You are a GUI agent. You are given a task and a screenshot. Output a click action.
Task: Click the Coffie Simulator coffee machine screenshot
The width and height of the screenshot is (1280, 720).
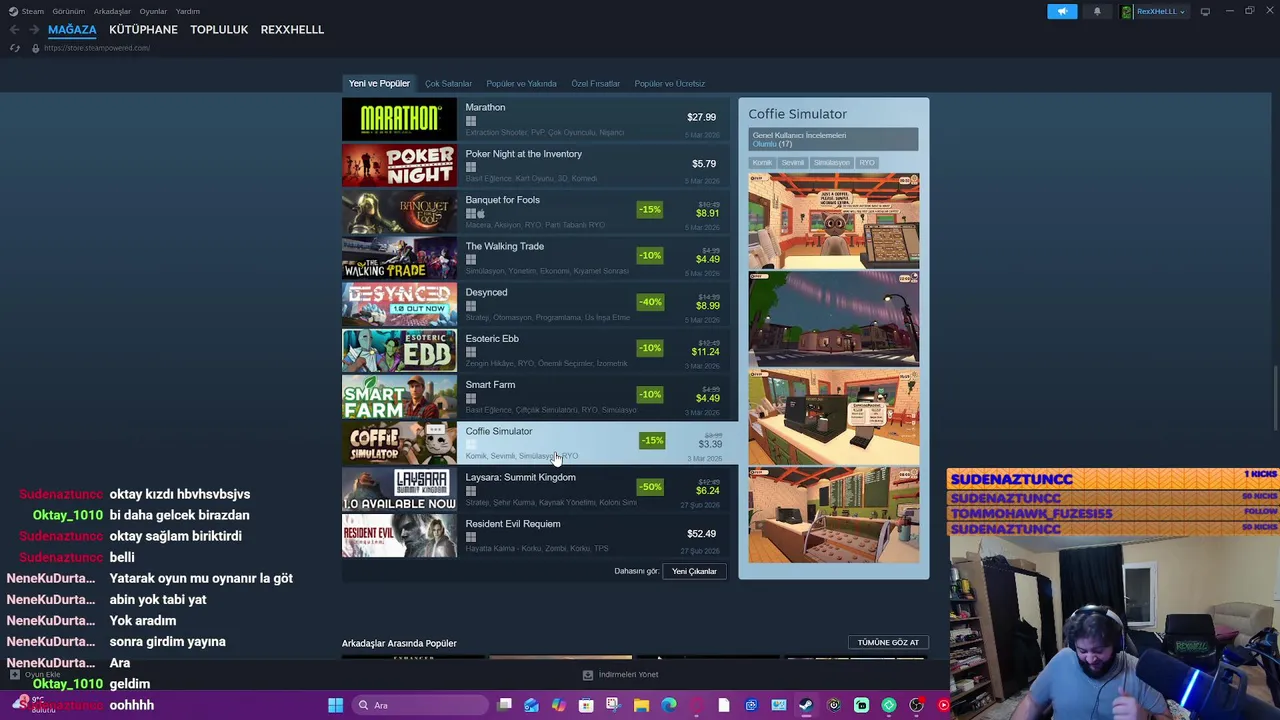coord(834,417)
